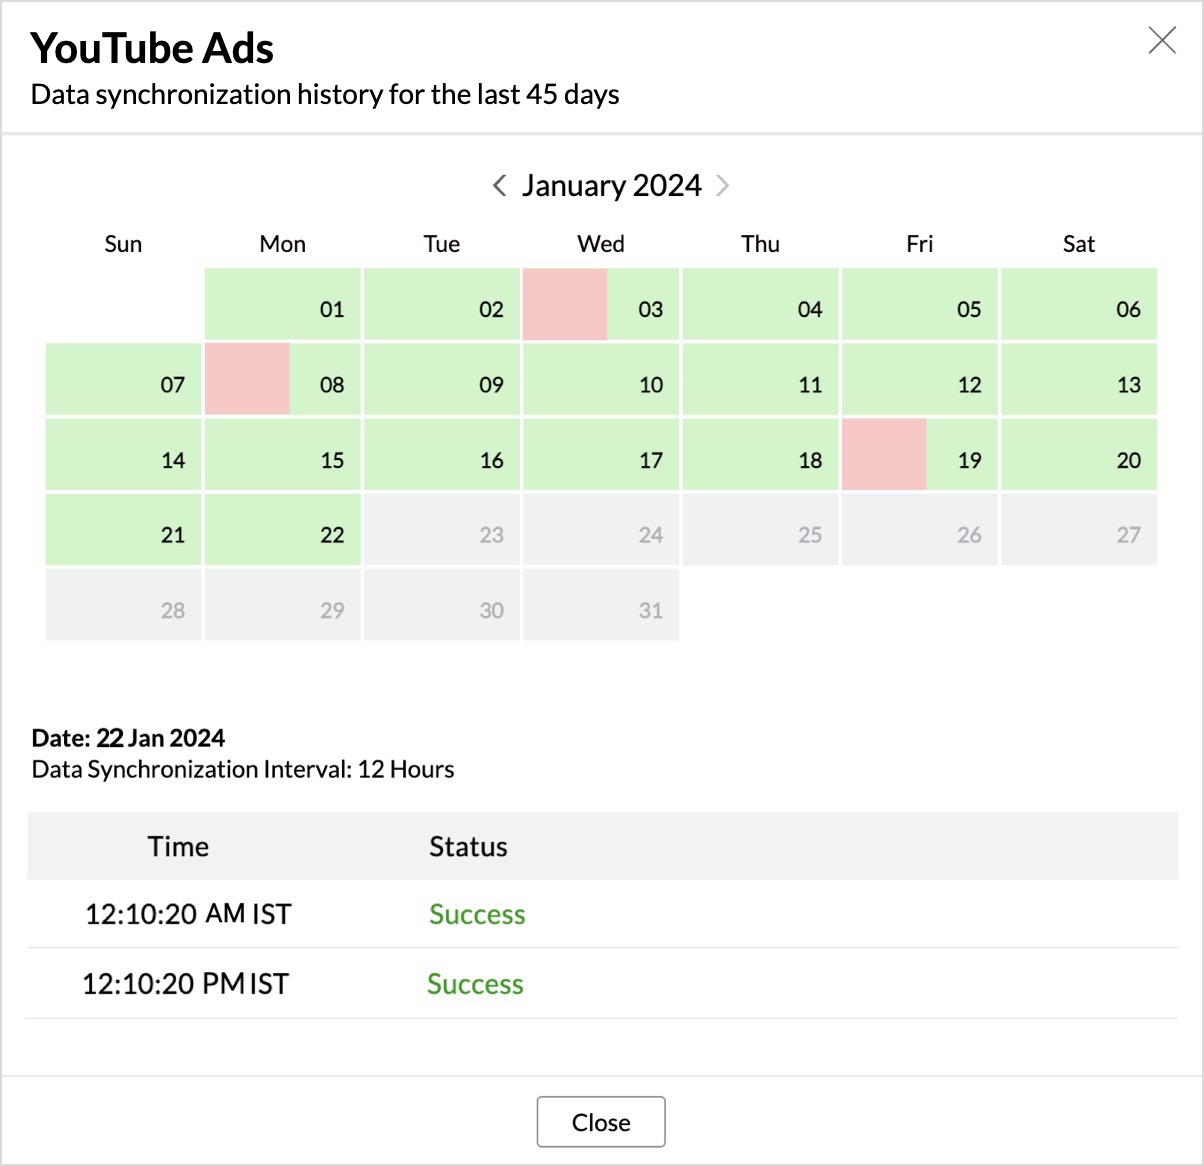Click the greyed-out date 25
1204x1166 pixels.
pos(761,530)
